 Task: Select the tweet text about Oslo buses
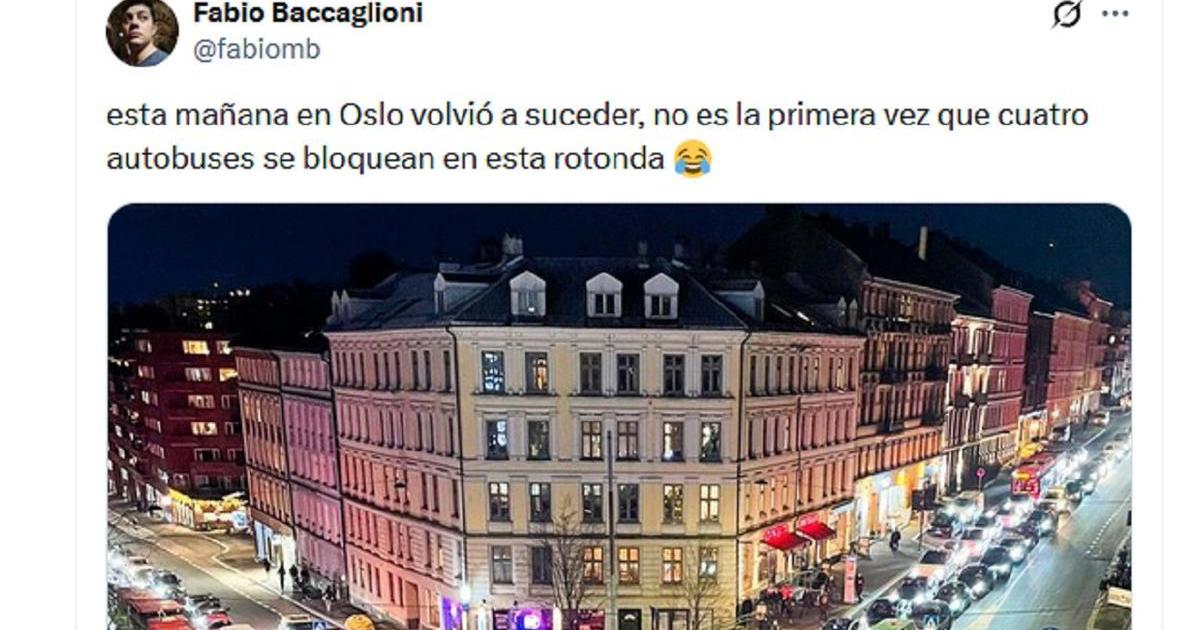tap(597, 138)
